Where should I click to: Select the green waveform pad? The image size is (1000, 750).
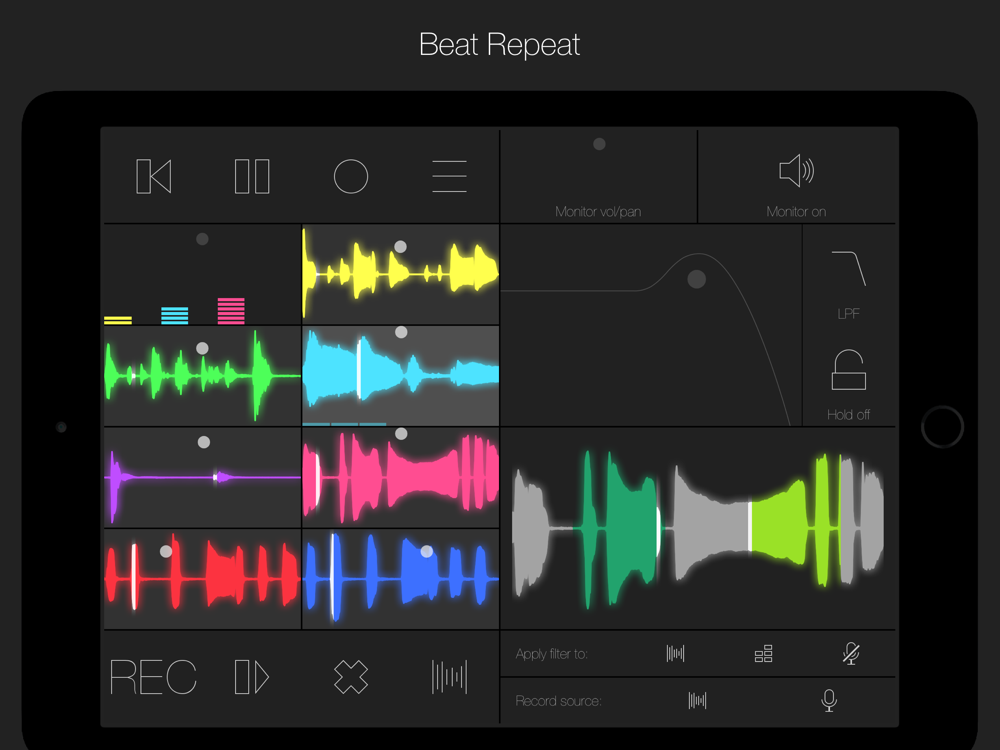(x=202, y=376)
